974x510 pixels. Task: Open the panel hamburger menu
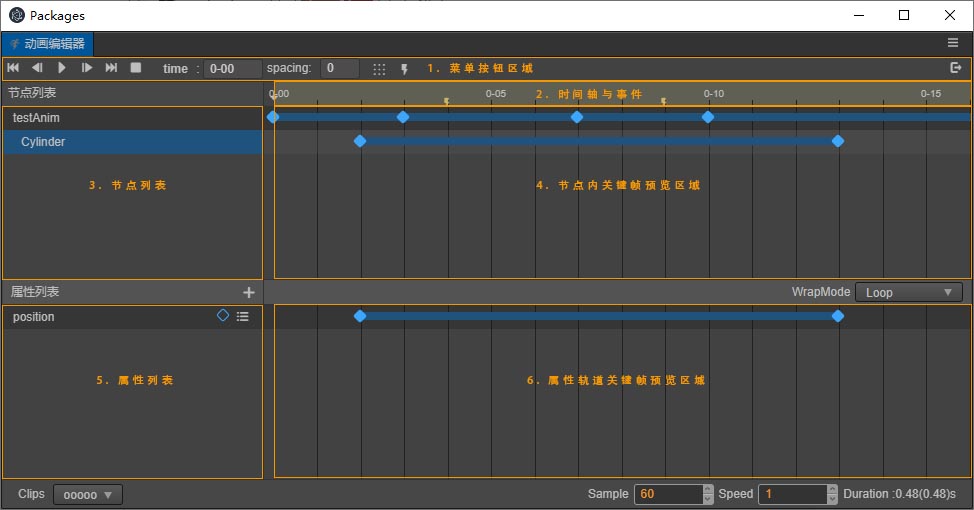[953, 42]
